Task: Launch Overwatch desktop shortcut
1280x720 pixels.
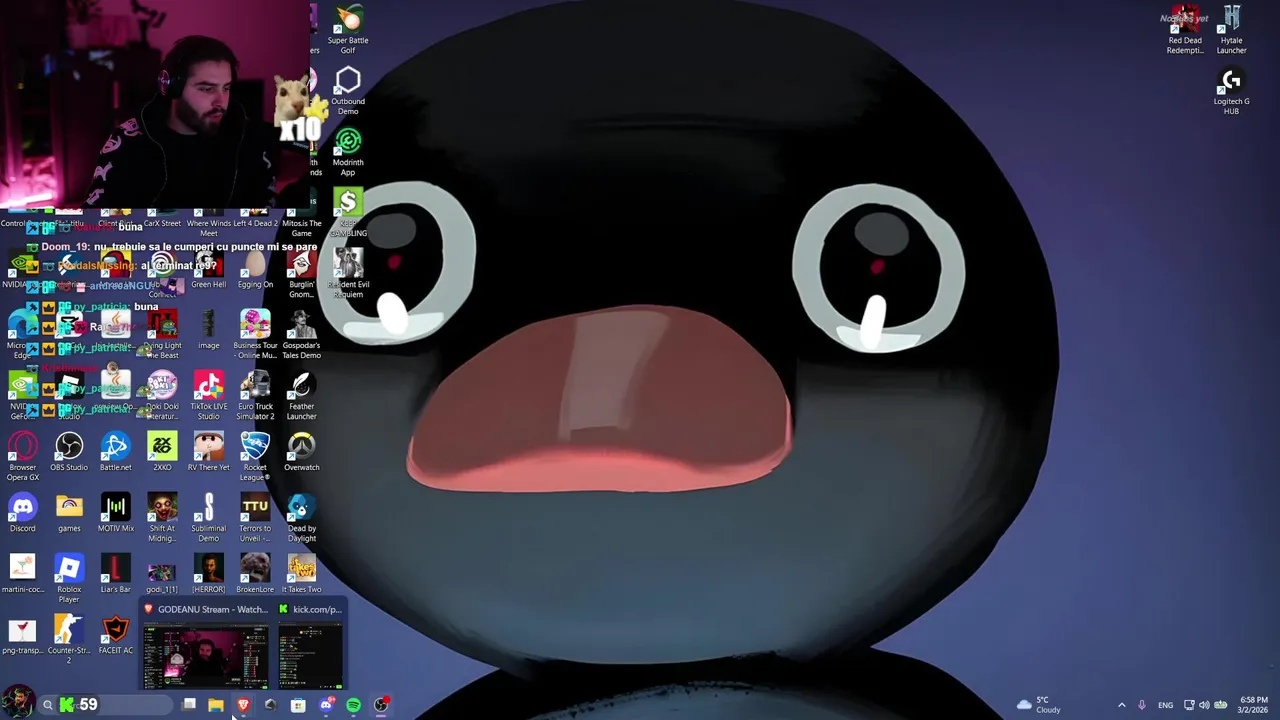Action: [x=301, y=453]
